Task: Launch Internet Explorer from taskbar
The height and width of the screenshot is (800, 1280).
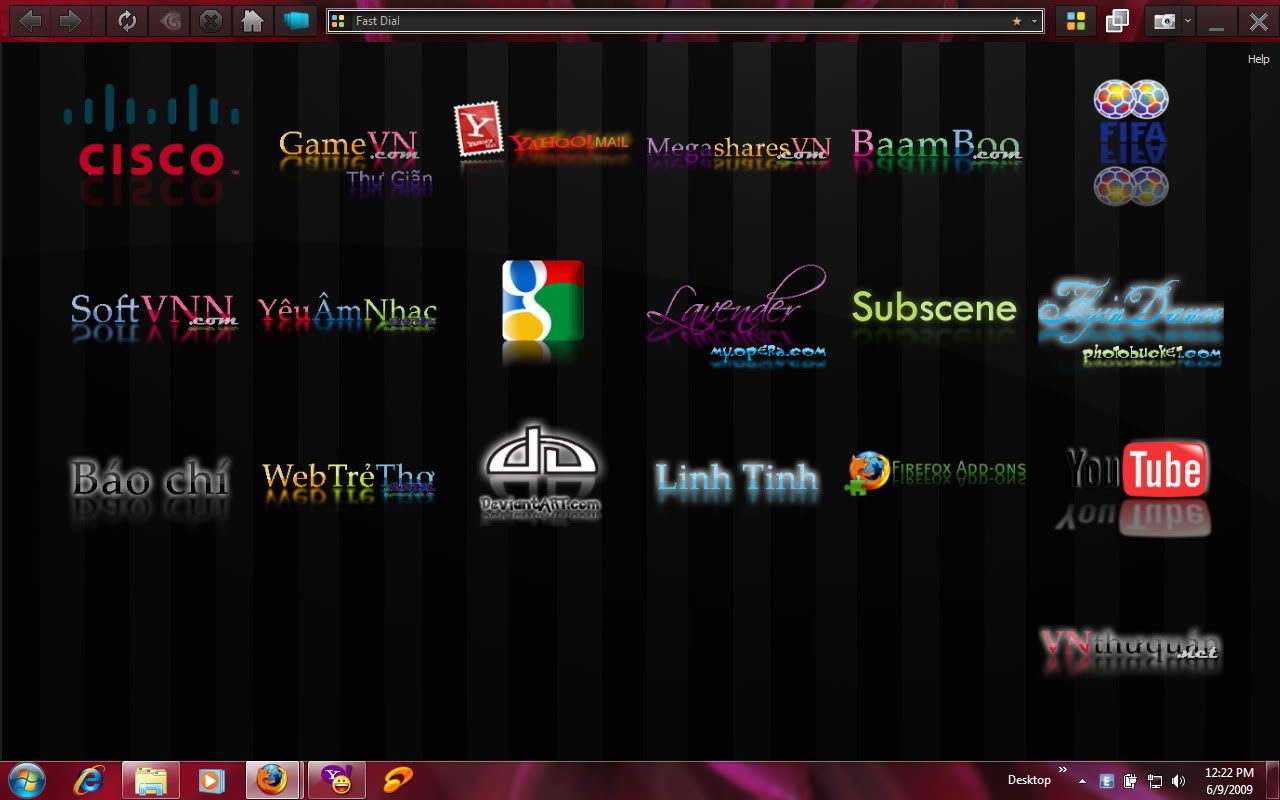Action: pos(89,780)
